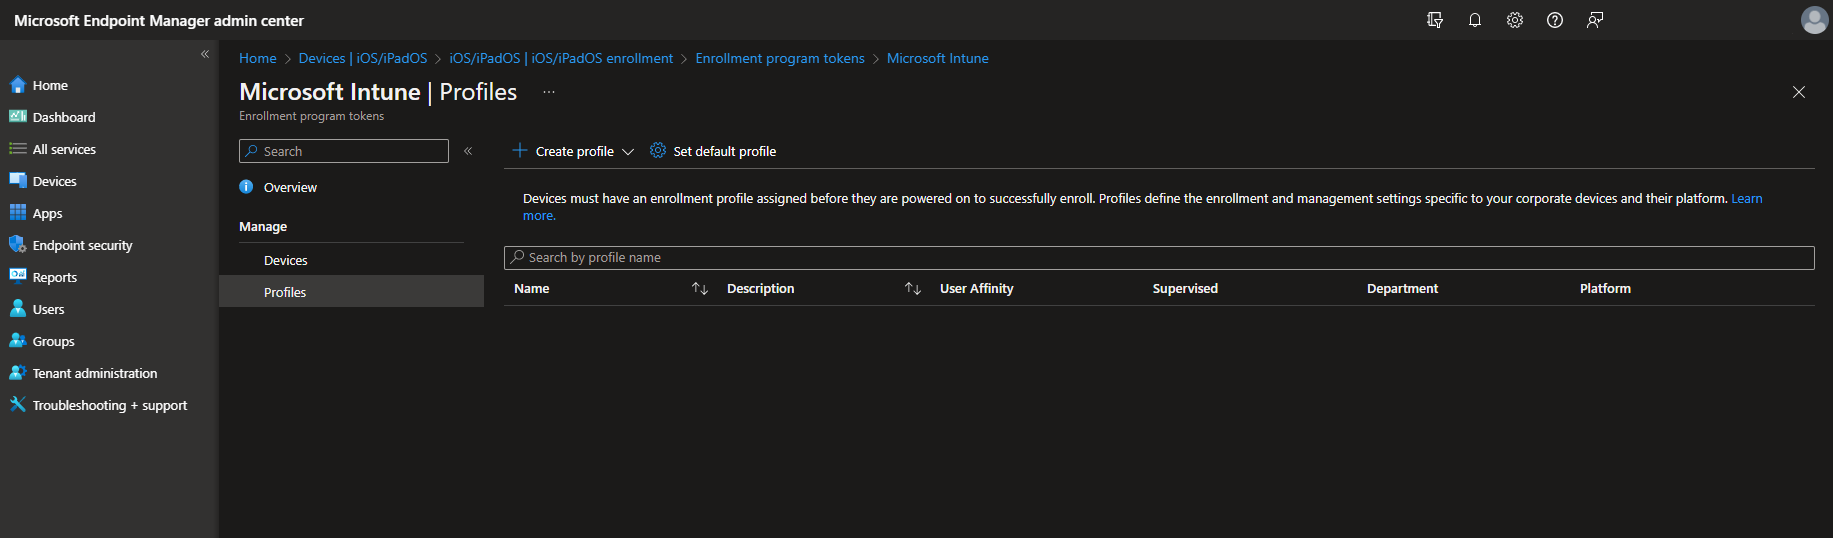
Task: Open the feedback icon in header
Action: [x=1594, y=20]
